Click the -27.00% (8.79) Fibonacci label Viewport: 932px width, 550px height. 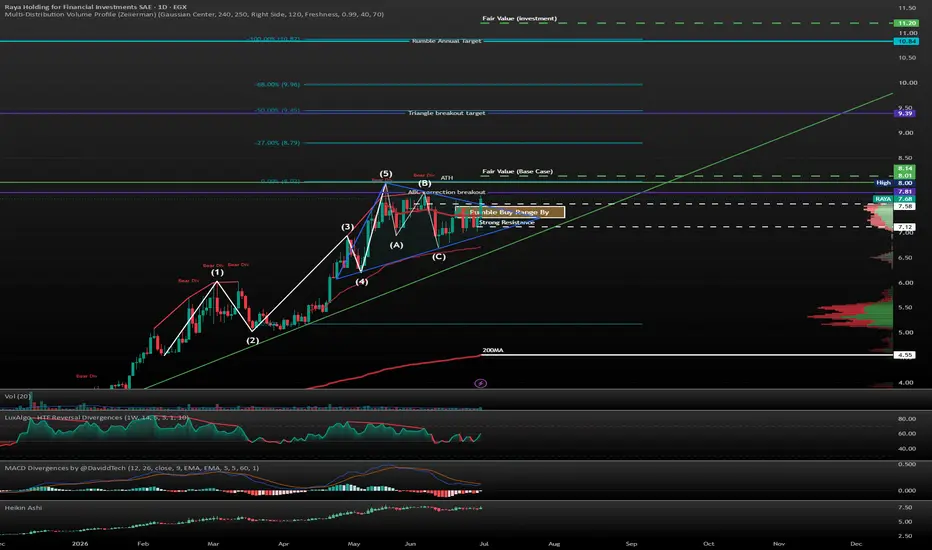[x=278, y=143]
